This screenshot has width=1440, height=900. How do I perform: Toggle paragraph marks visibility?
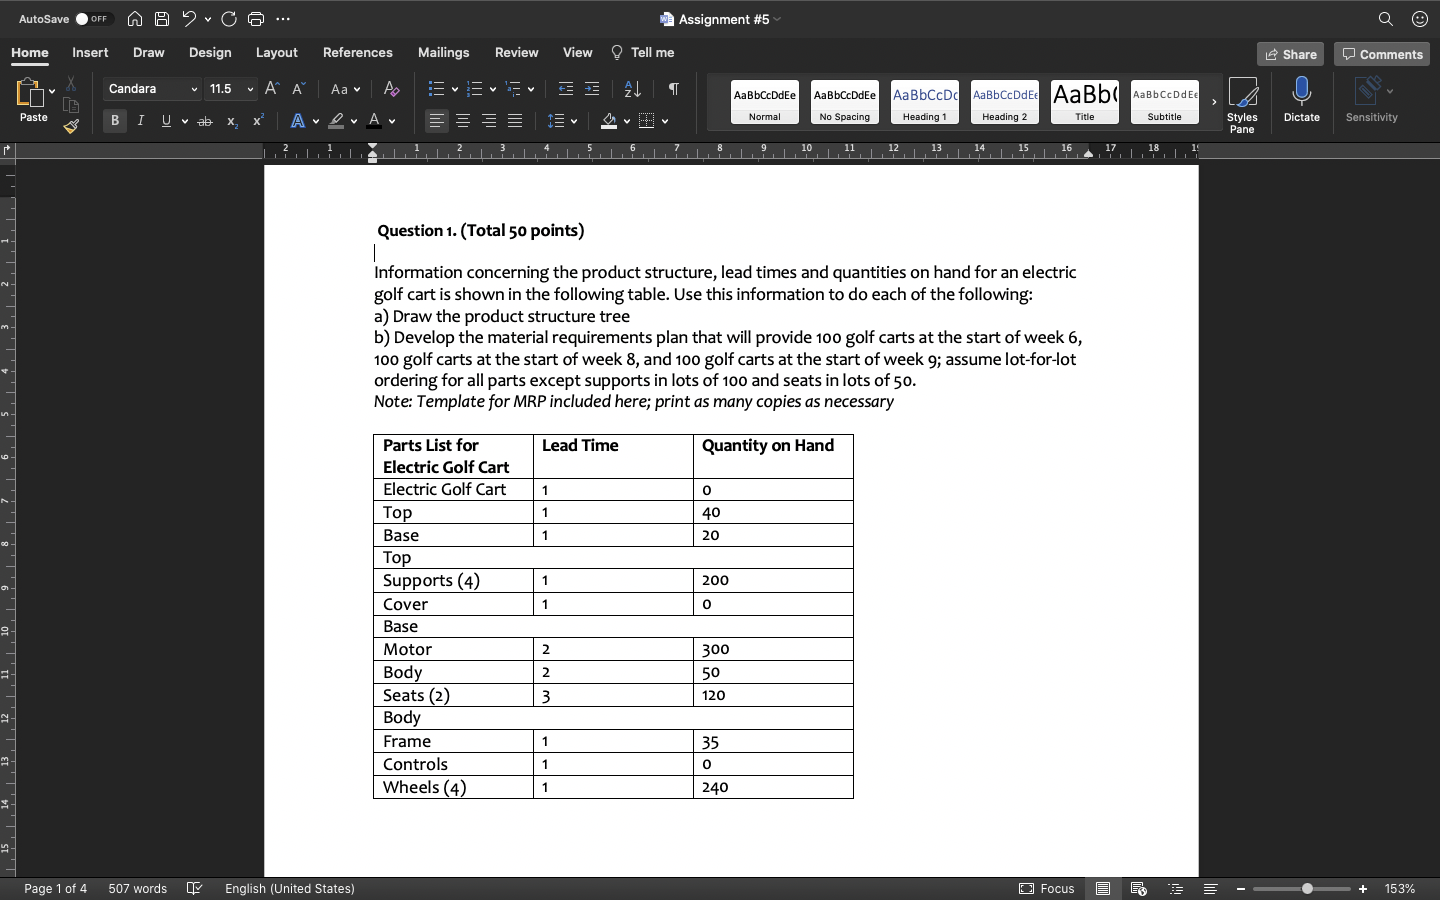[673, 89]
